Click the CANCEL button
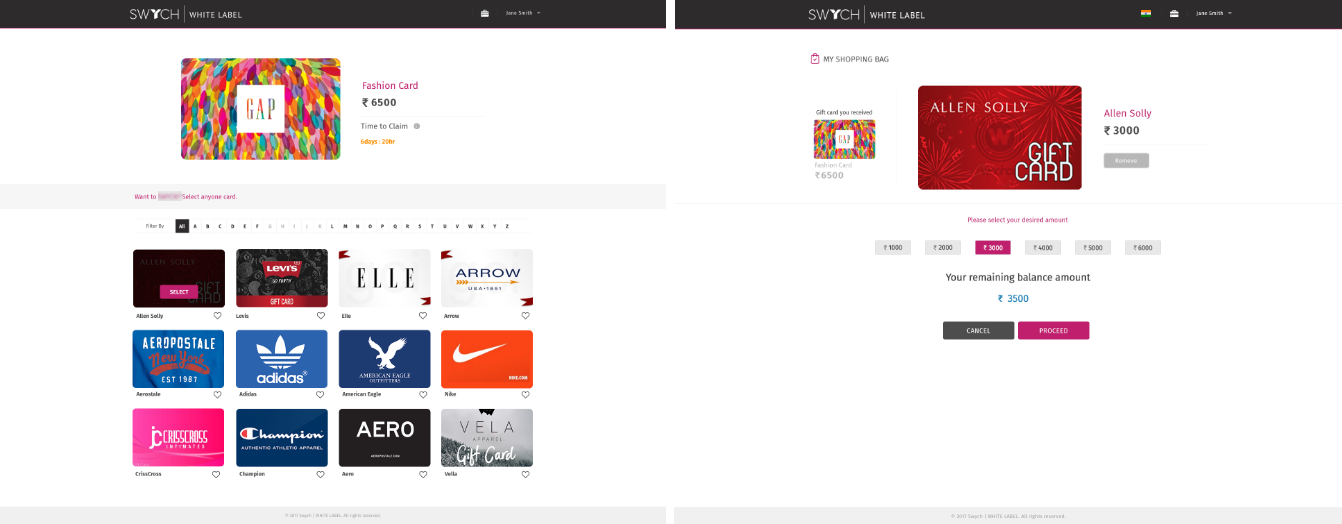This screenshot has width=1342, height=524. (978, 330)
